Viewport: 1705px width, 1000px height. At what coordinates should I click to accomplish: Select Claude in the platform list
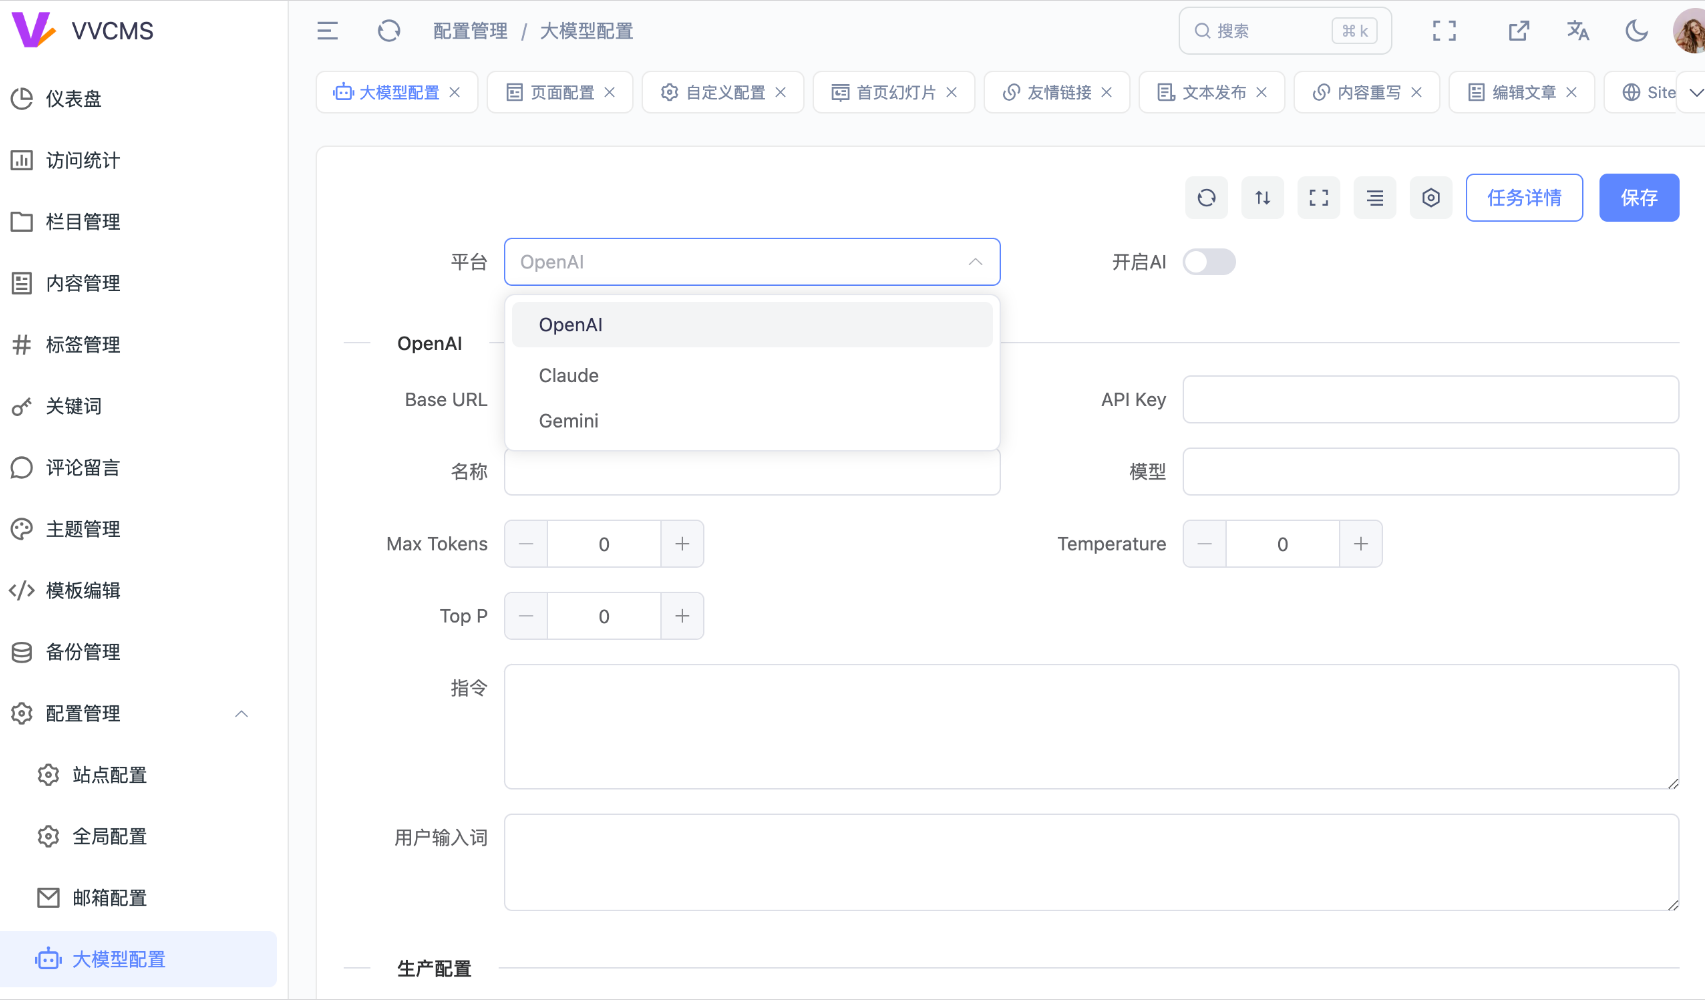point(752,376)
